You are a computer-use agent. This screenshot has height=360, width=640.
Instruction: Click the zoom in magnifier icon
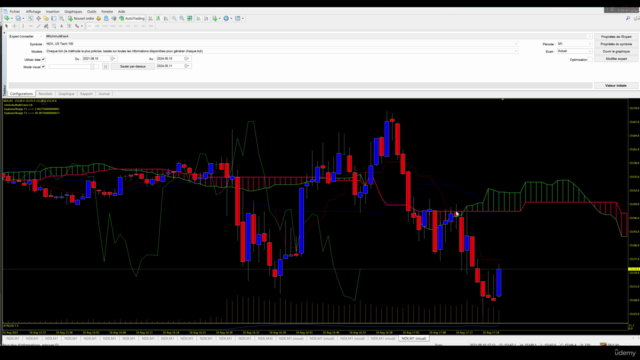tap(174, 18)
